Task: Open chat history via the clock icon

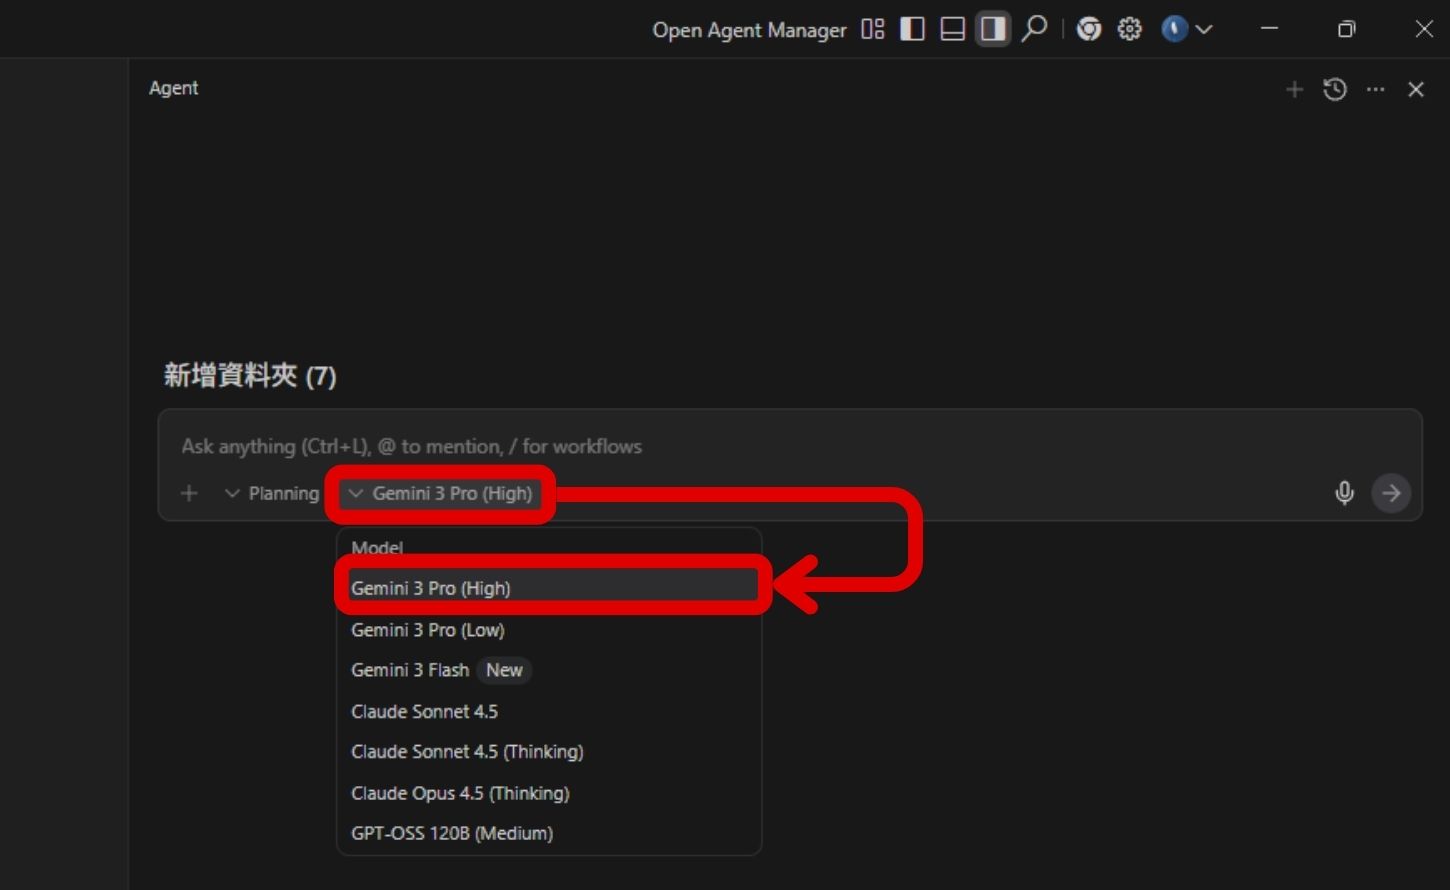Action: [1334, 89]
